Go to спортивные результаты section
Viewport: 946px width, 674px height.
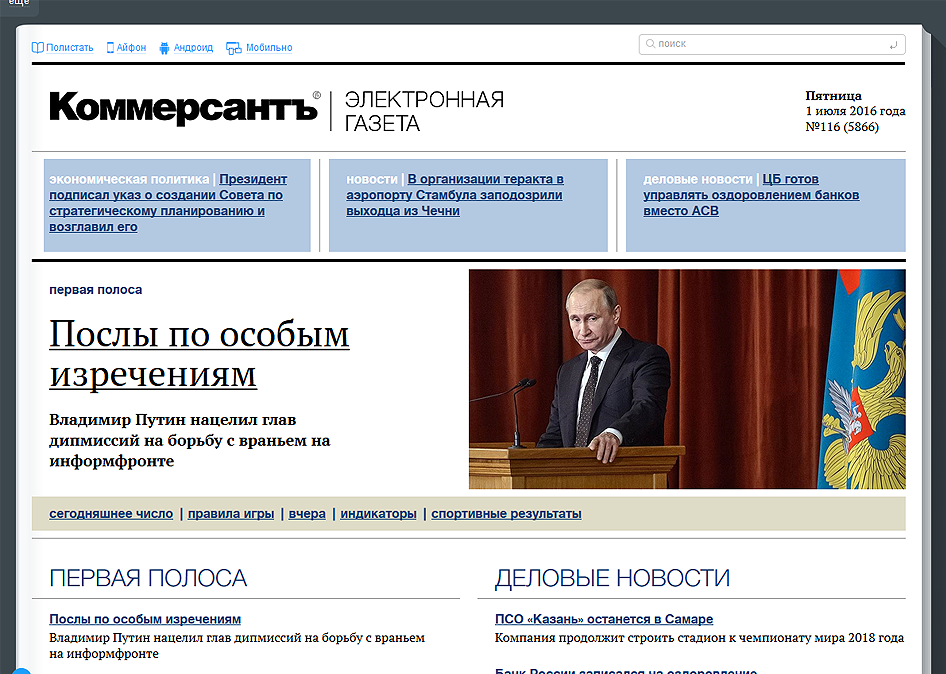point(506,514)
